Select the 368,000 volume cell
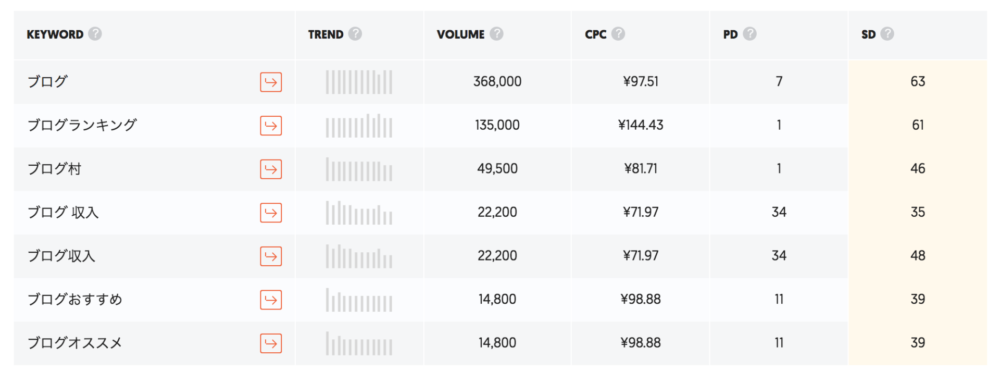Image resolution: width=1000 pixels, height=382 pixels. click(497, 82)
